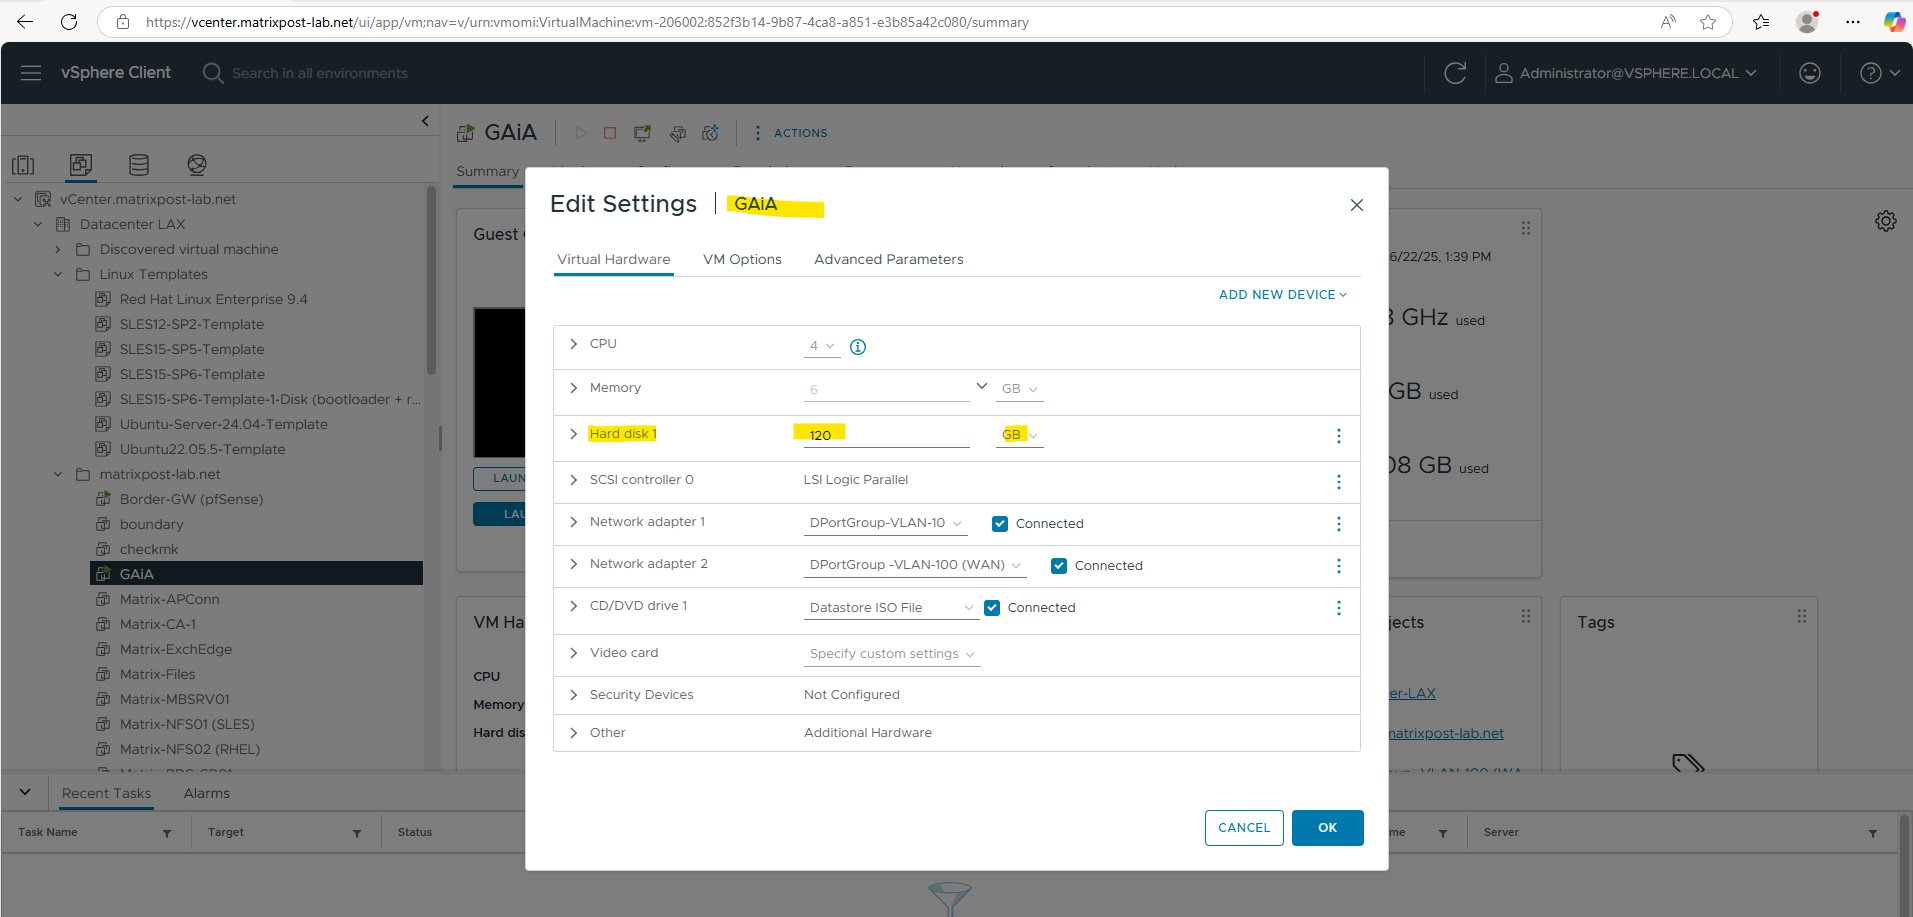The width and height of the screenshot is (1913, 917).
Task: Open the Hard disk 1 unit dropdown
Action: tap(1020, 435)
